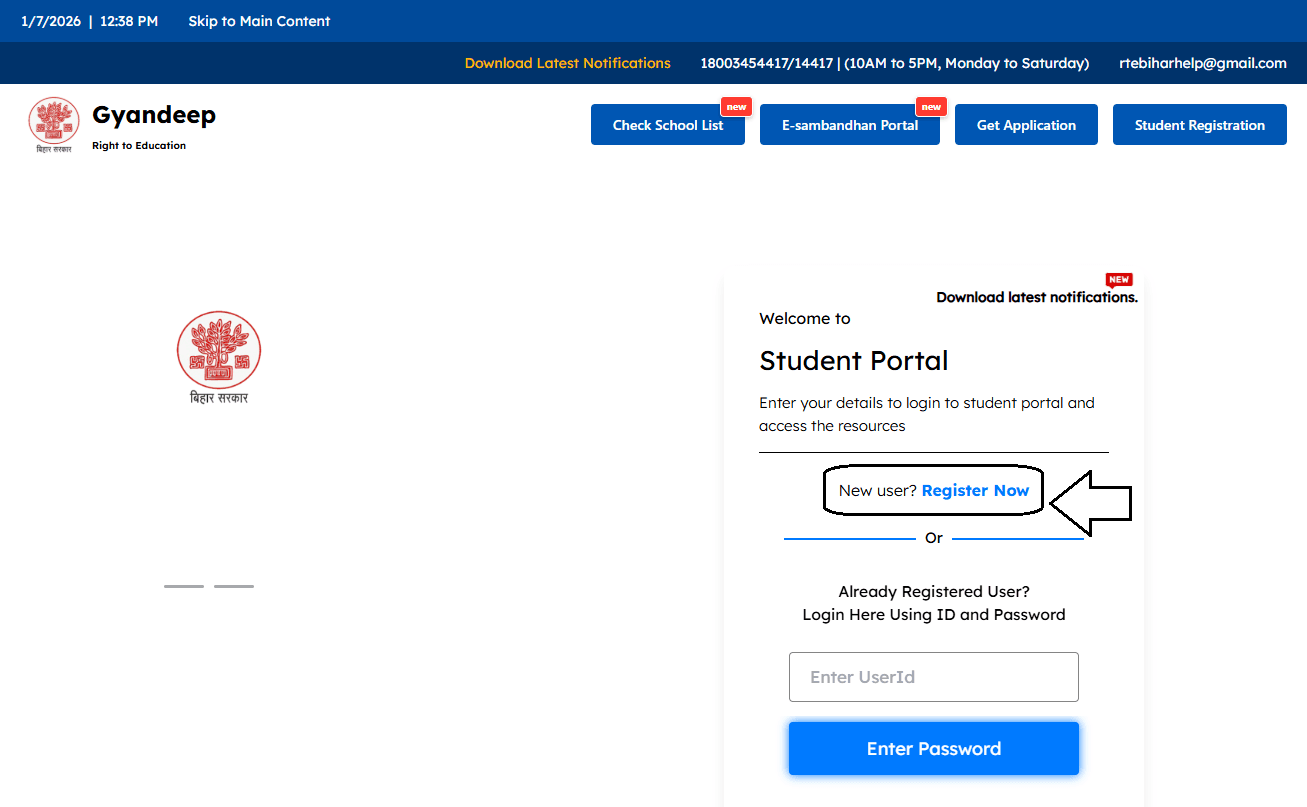Open Download Latest Notifications

pyautogui.click(x=567, y=62)
